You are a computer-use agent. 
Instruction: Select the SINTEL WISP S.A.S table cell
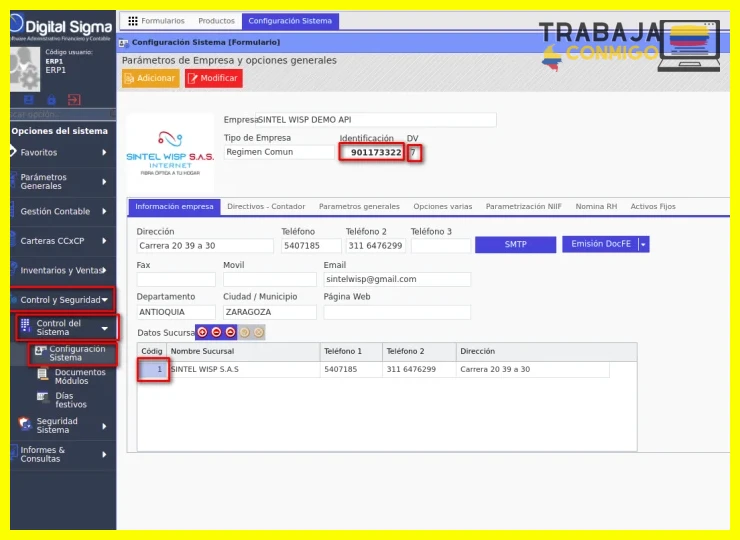pos(243,369)
